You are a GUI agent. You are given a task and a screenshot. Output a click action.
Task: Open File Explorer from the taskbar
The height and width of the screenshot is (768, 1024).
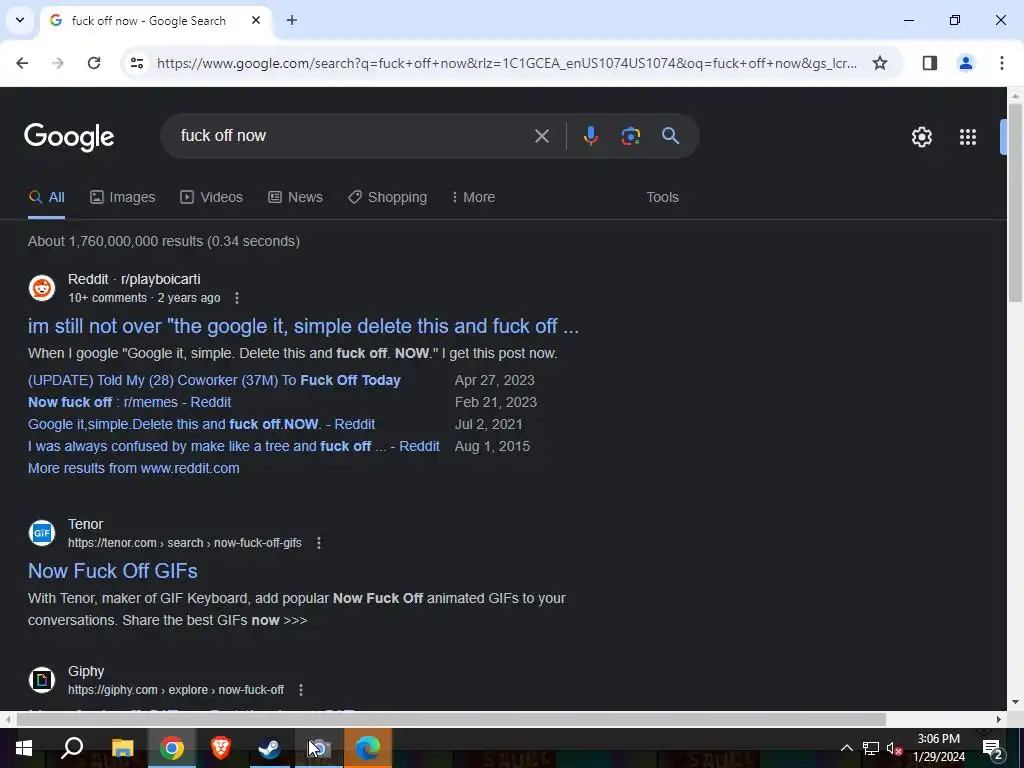(122, 748)
